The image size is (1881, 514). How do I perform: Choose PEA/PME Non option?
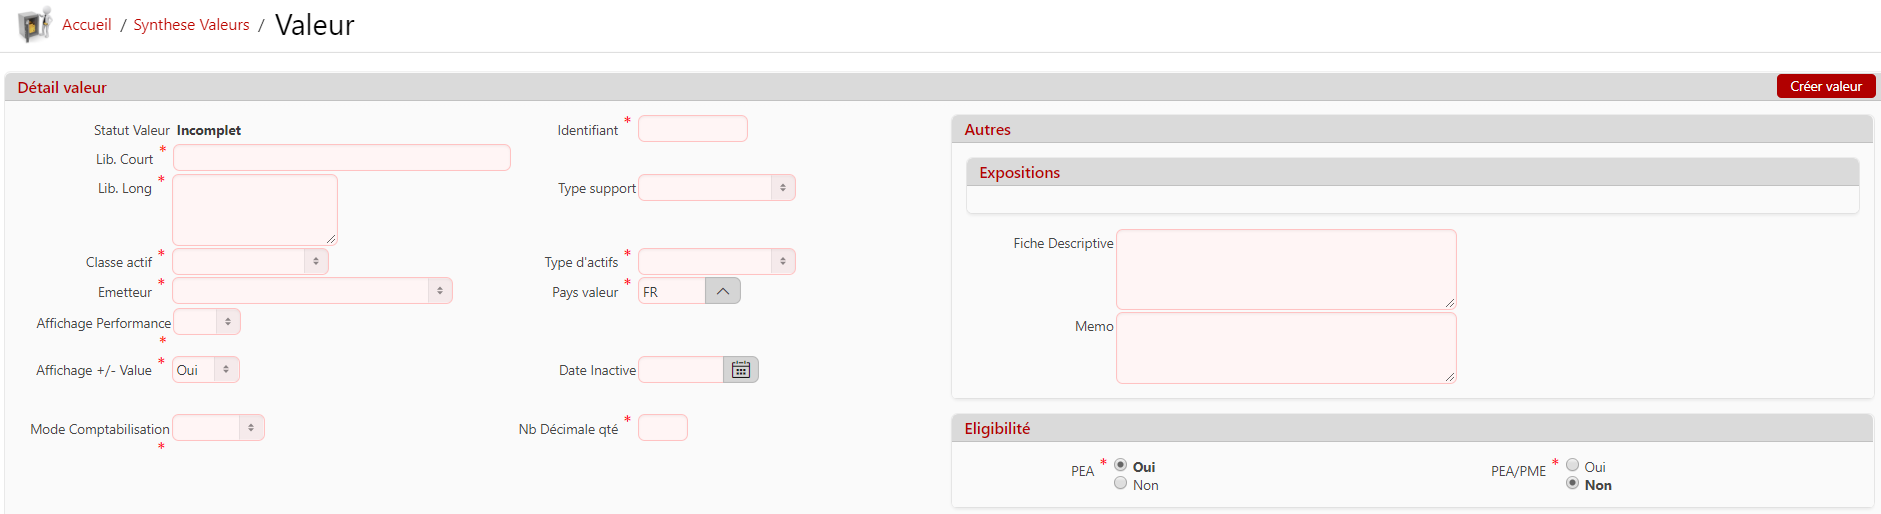click(1573, 484)
